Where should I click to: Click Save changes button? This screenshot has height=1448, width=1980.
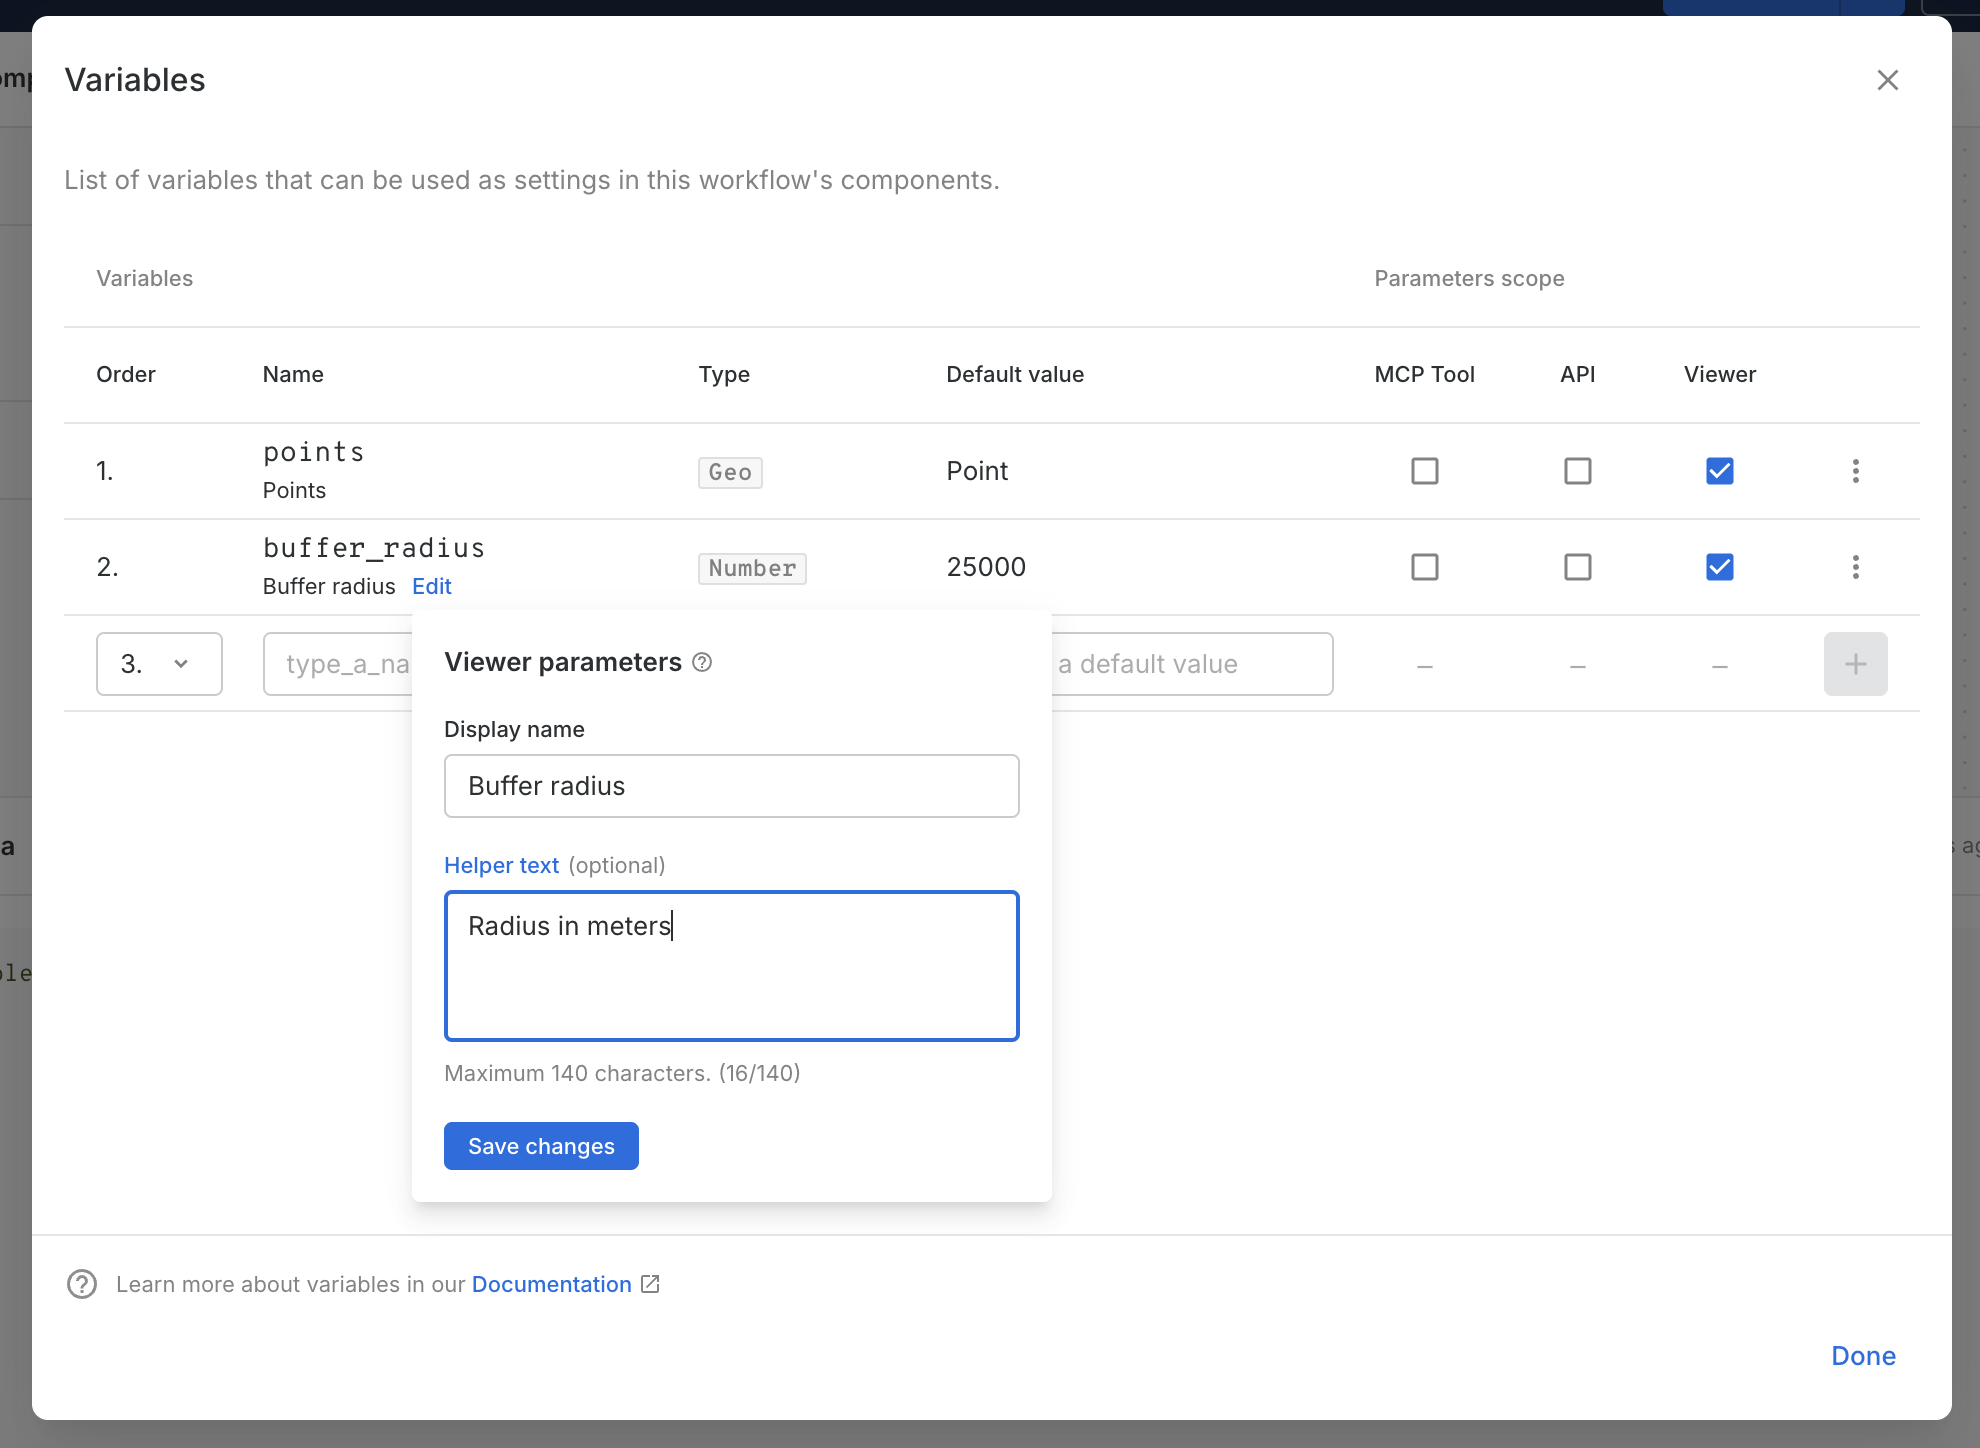[541, 1146]
